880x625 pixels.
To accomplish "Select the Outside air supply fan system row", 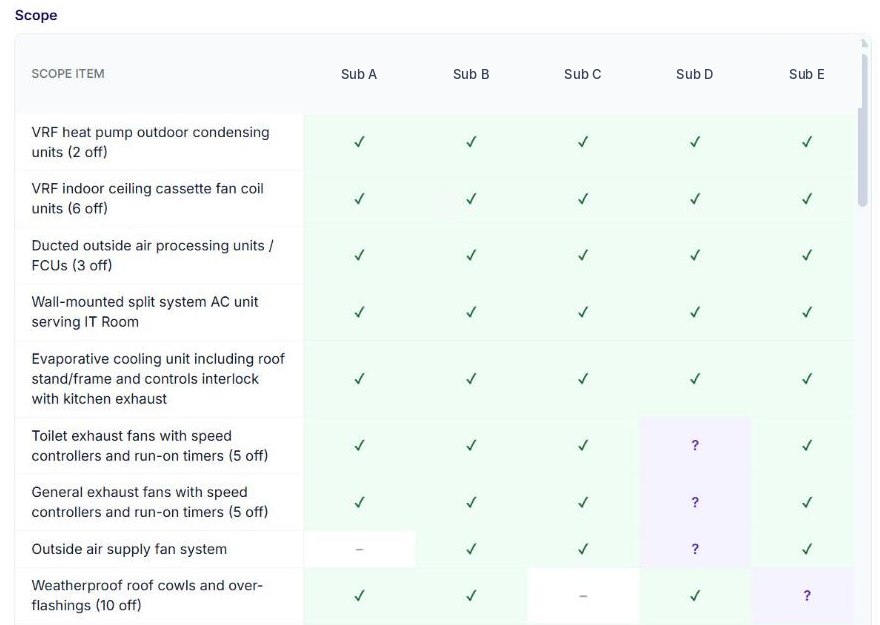I will pyautogui.click(x=435, y=549).
